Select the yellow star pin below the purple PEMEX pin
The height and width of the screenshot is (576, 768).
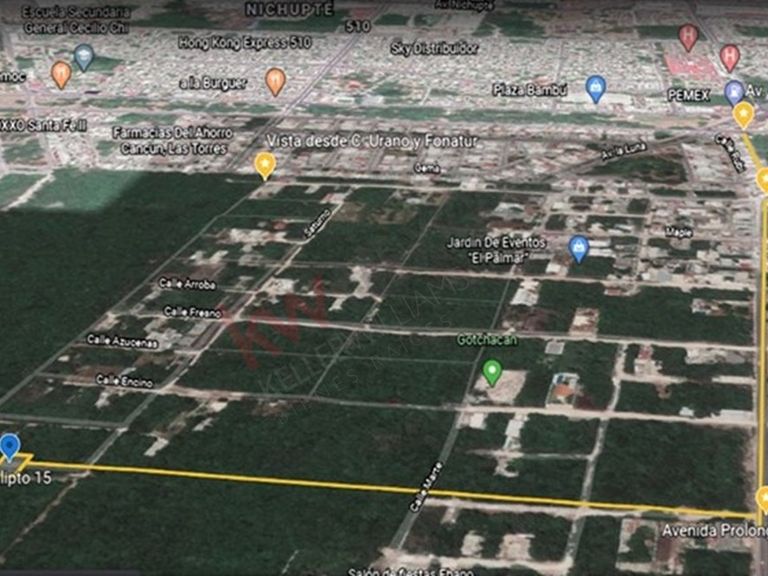[x=744, y=116]
